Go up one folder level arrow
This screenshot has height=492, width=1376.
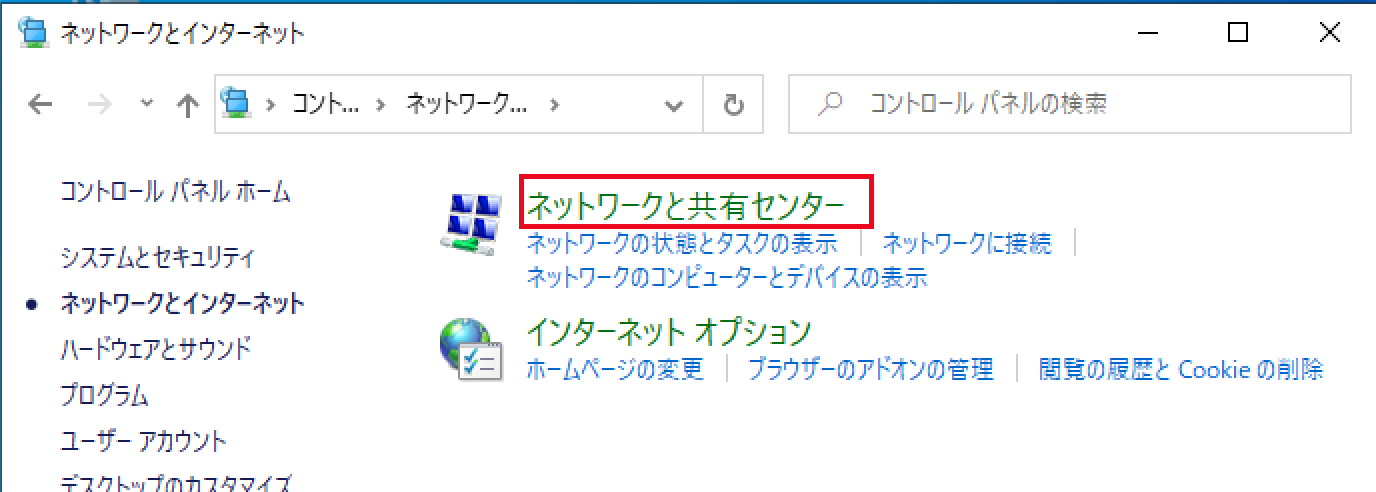coord(187,105)
